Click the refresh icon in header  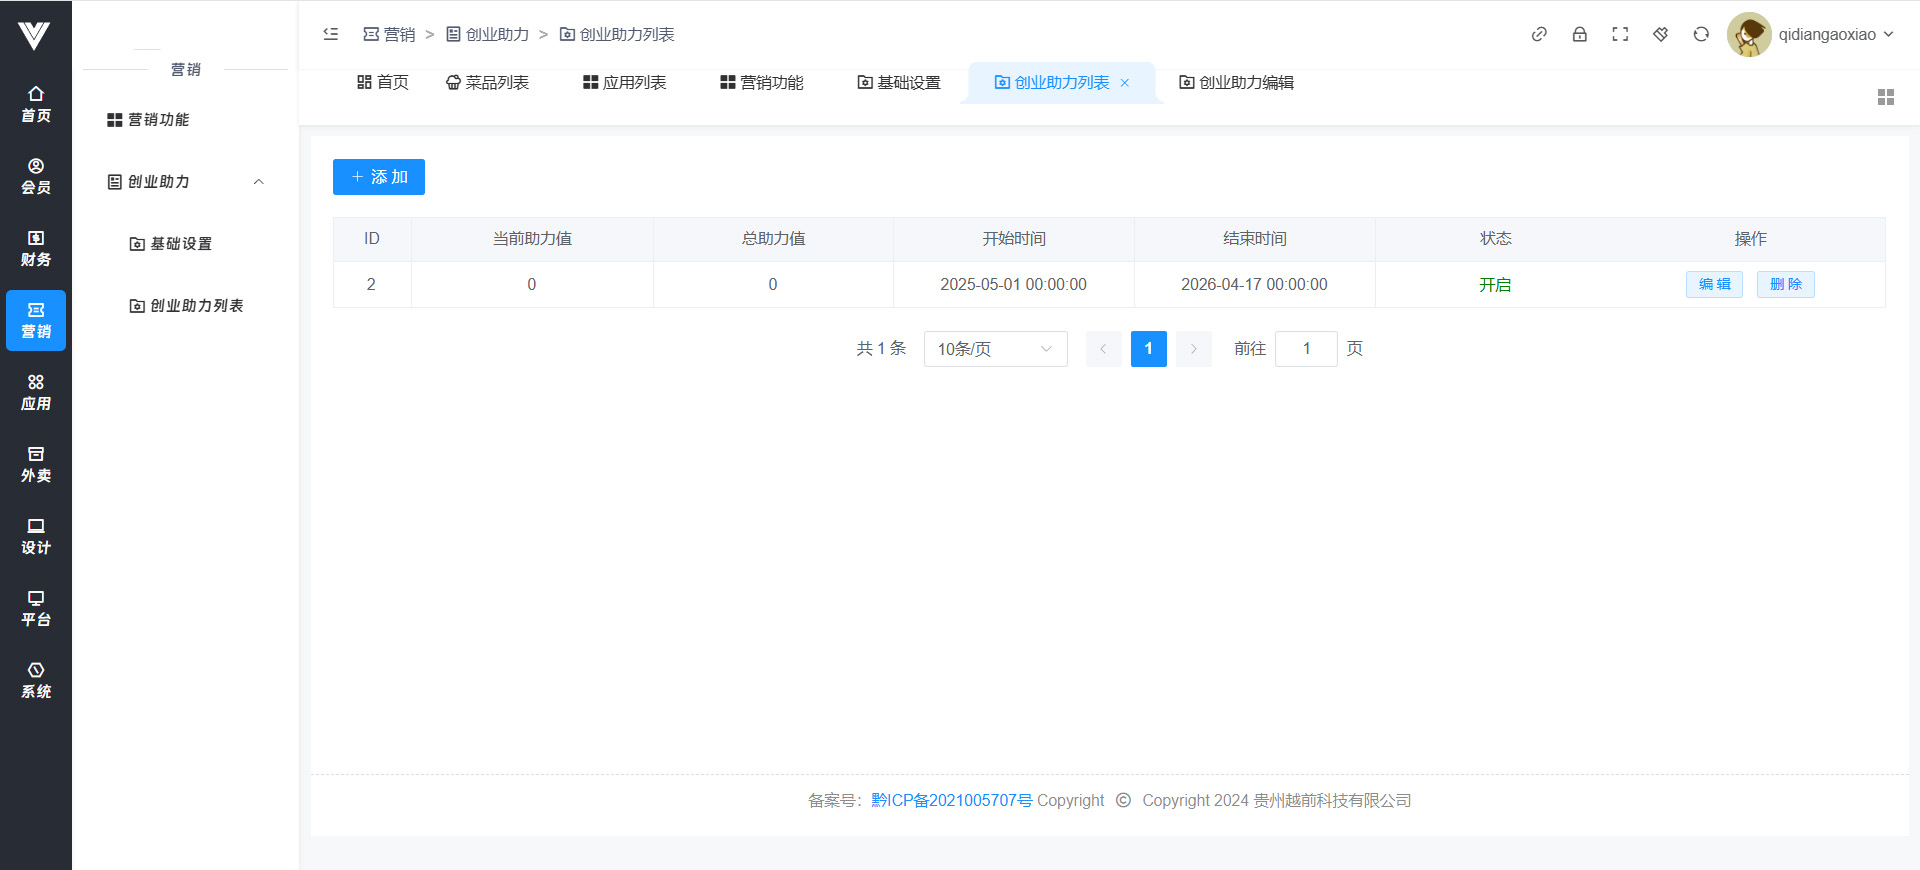point(1701,34)
